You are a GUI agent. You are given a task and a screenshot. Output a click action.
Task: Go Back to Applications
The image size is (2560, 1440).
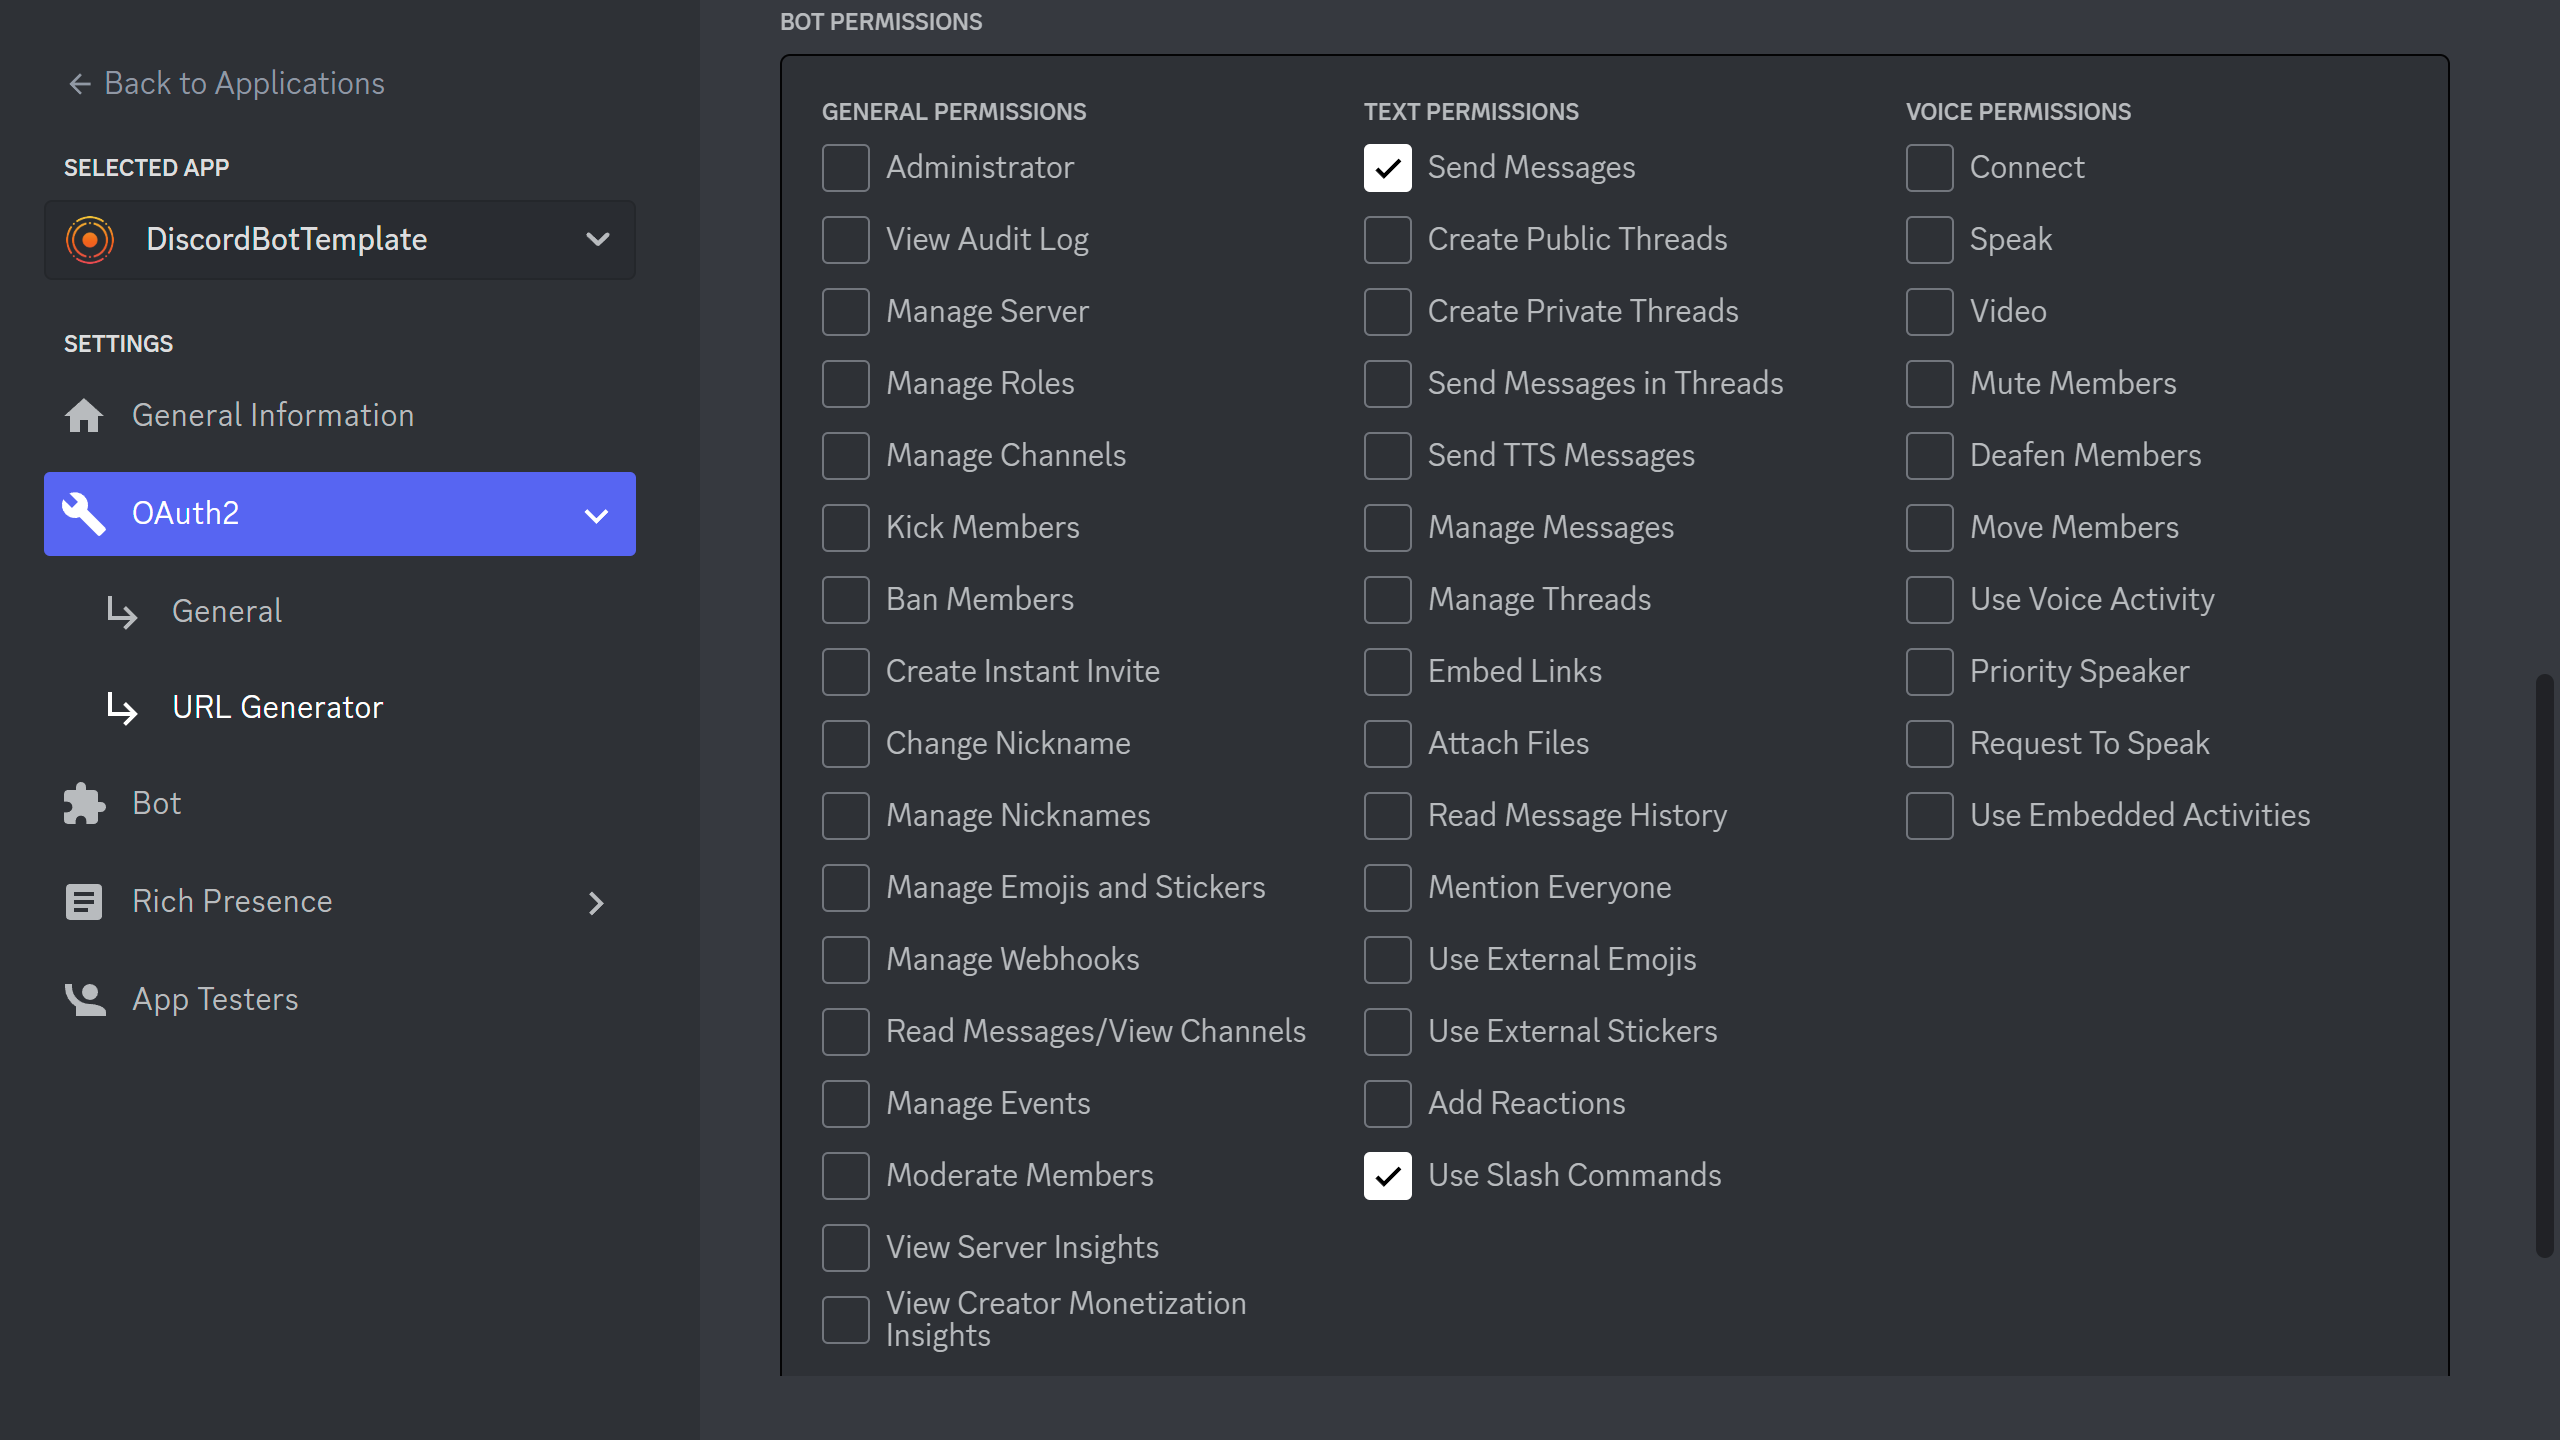[244, 83]
